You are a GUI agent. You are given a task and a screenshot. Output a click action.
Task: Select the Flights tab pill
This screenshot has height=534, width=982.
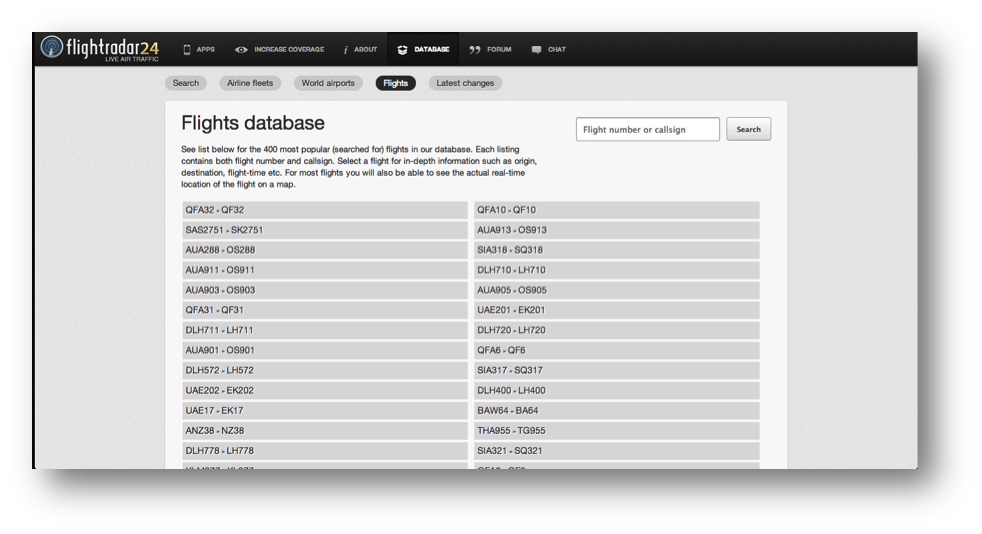[x=396, y=83]
